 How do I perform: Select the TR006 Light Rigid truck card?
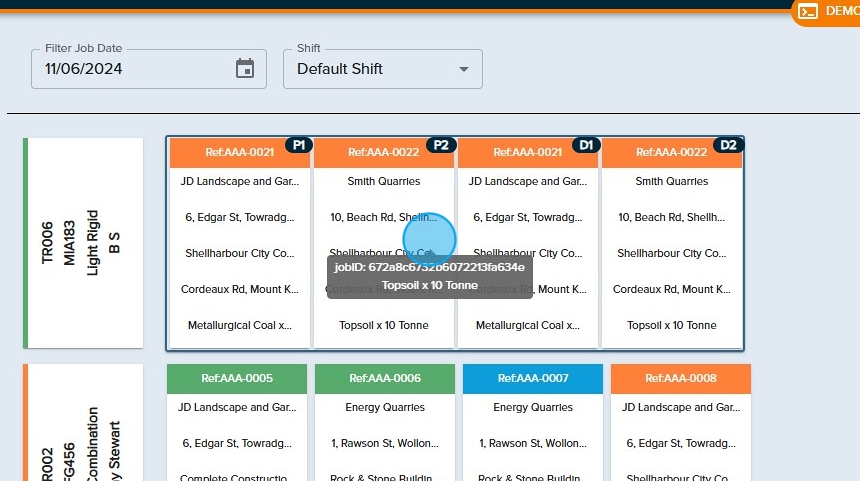(85, 243)
